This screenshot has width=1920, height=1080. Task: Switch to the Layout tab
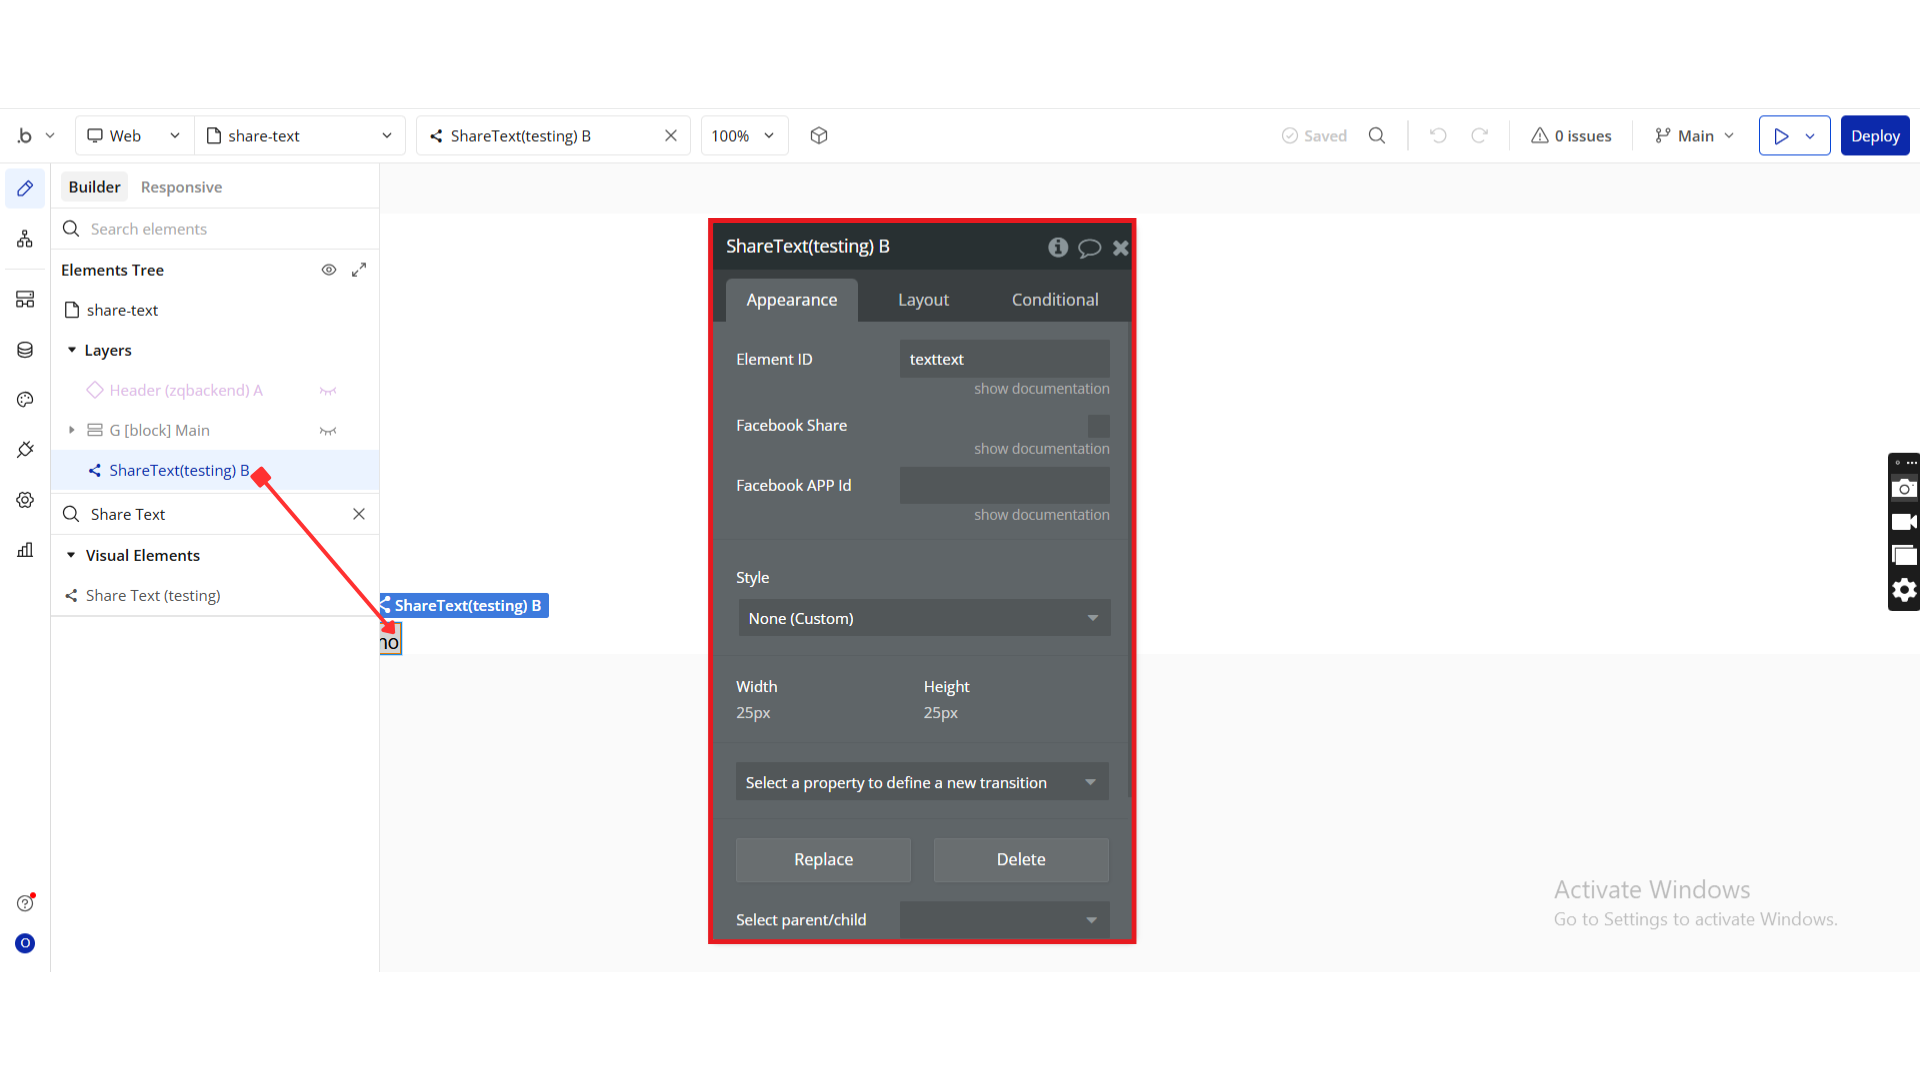pos(923,300)
